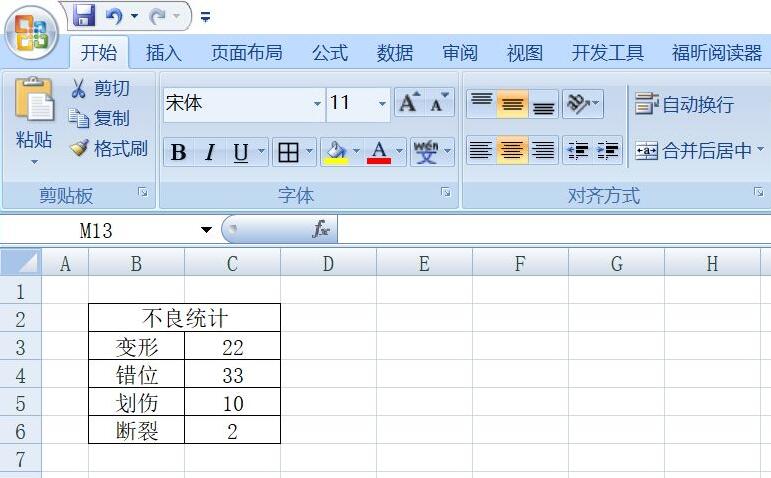The image size is (771, 478).
Task: Open the underline style dropdown arrow
Action: point(262,151)
